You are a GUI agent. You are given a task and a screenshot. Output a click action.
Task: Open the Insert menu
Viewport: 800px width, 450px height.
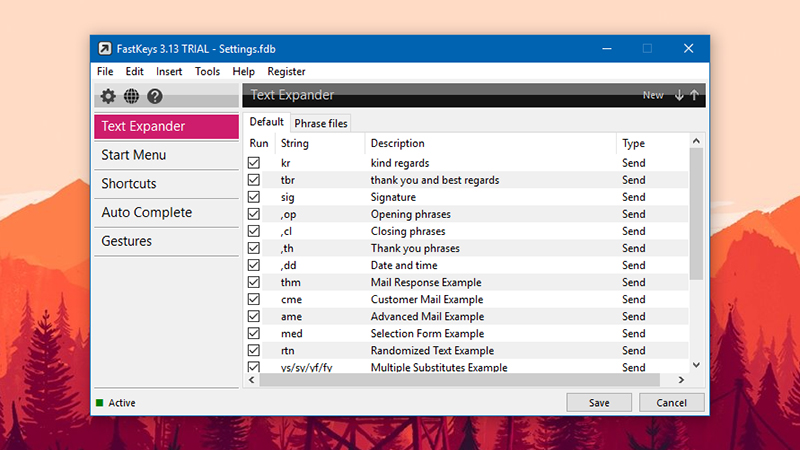[169, 71]
